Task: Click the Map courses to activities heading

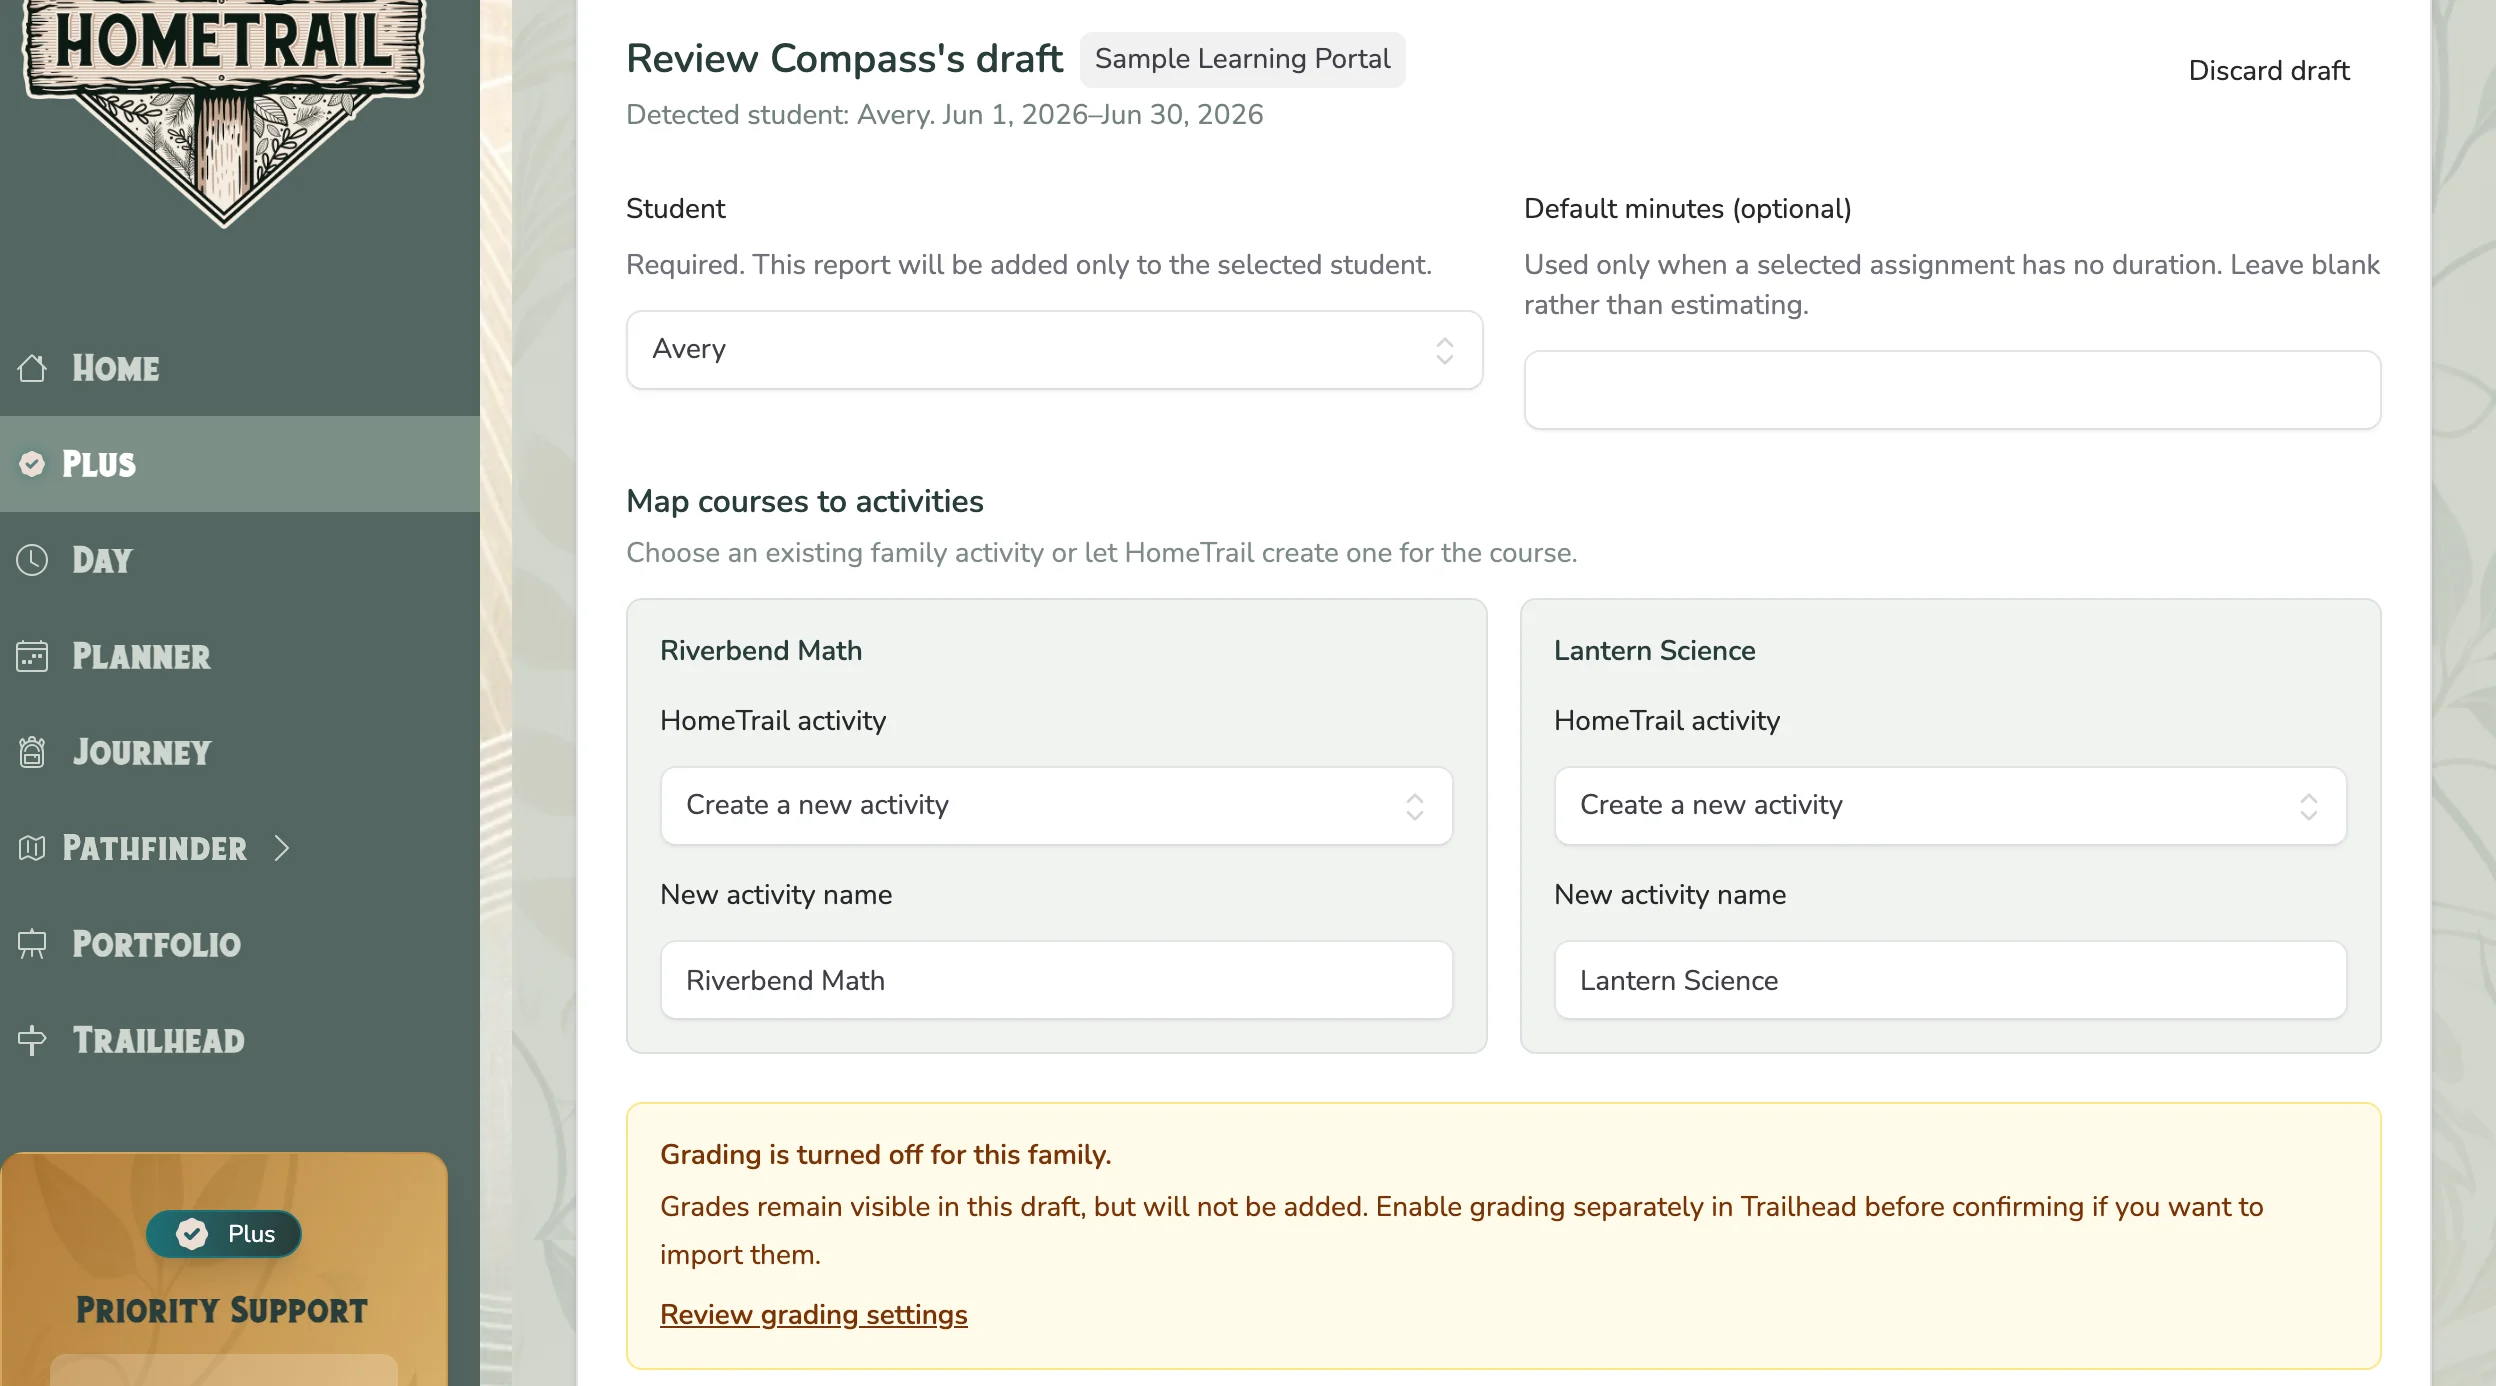Action: pyautogui.click(x=805, y=501)
